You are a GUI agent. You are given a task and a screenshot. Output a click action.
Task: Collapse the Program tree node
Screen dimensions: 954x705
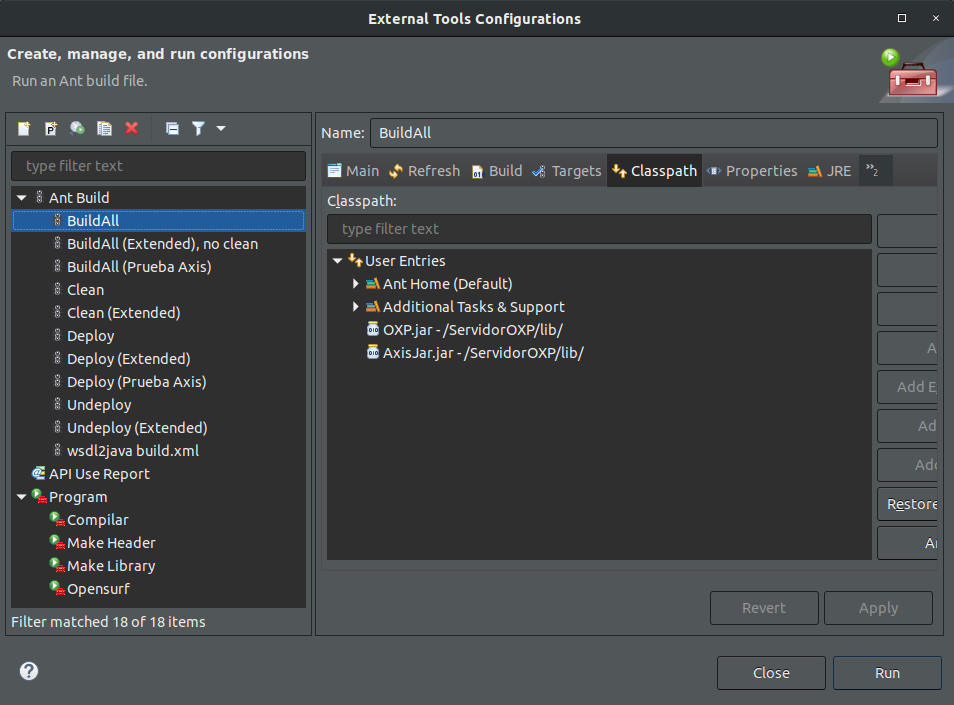22,497
